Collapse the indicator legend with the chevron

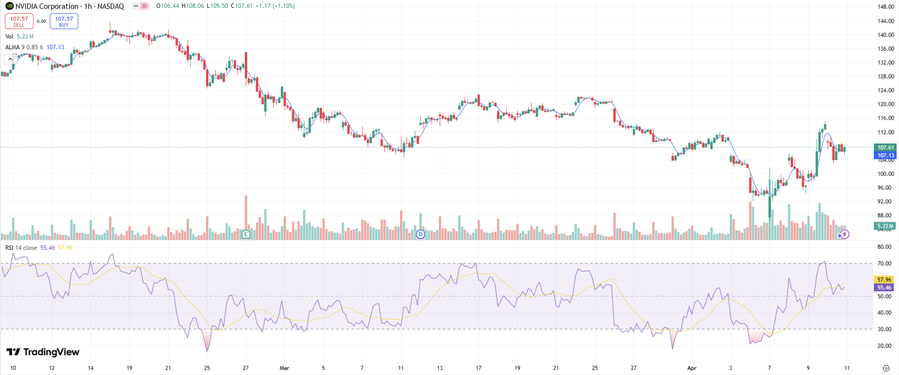point(10,58)
